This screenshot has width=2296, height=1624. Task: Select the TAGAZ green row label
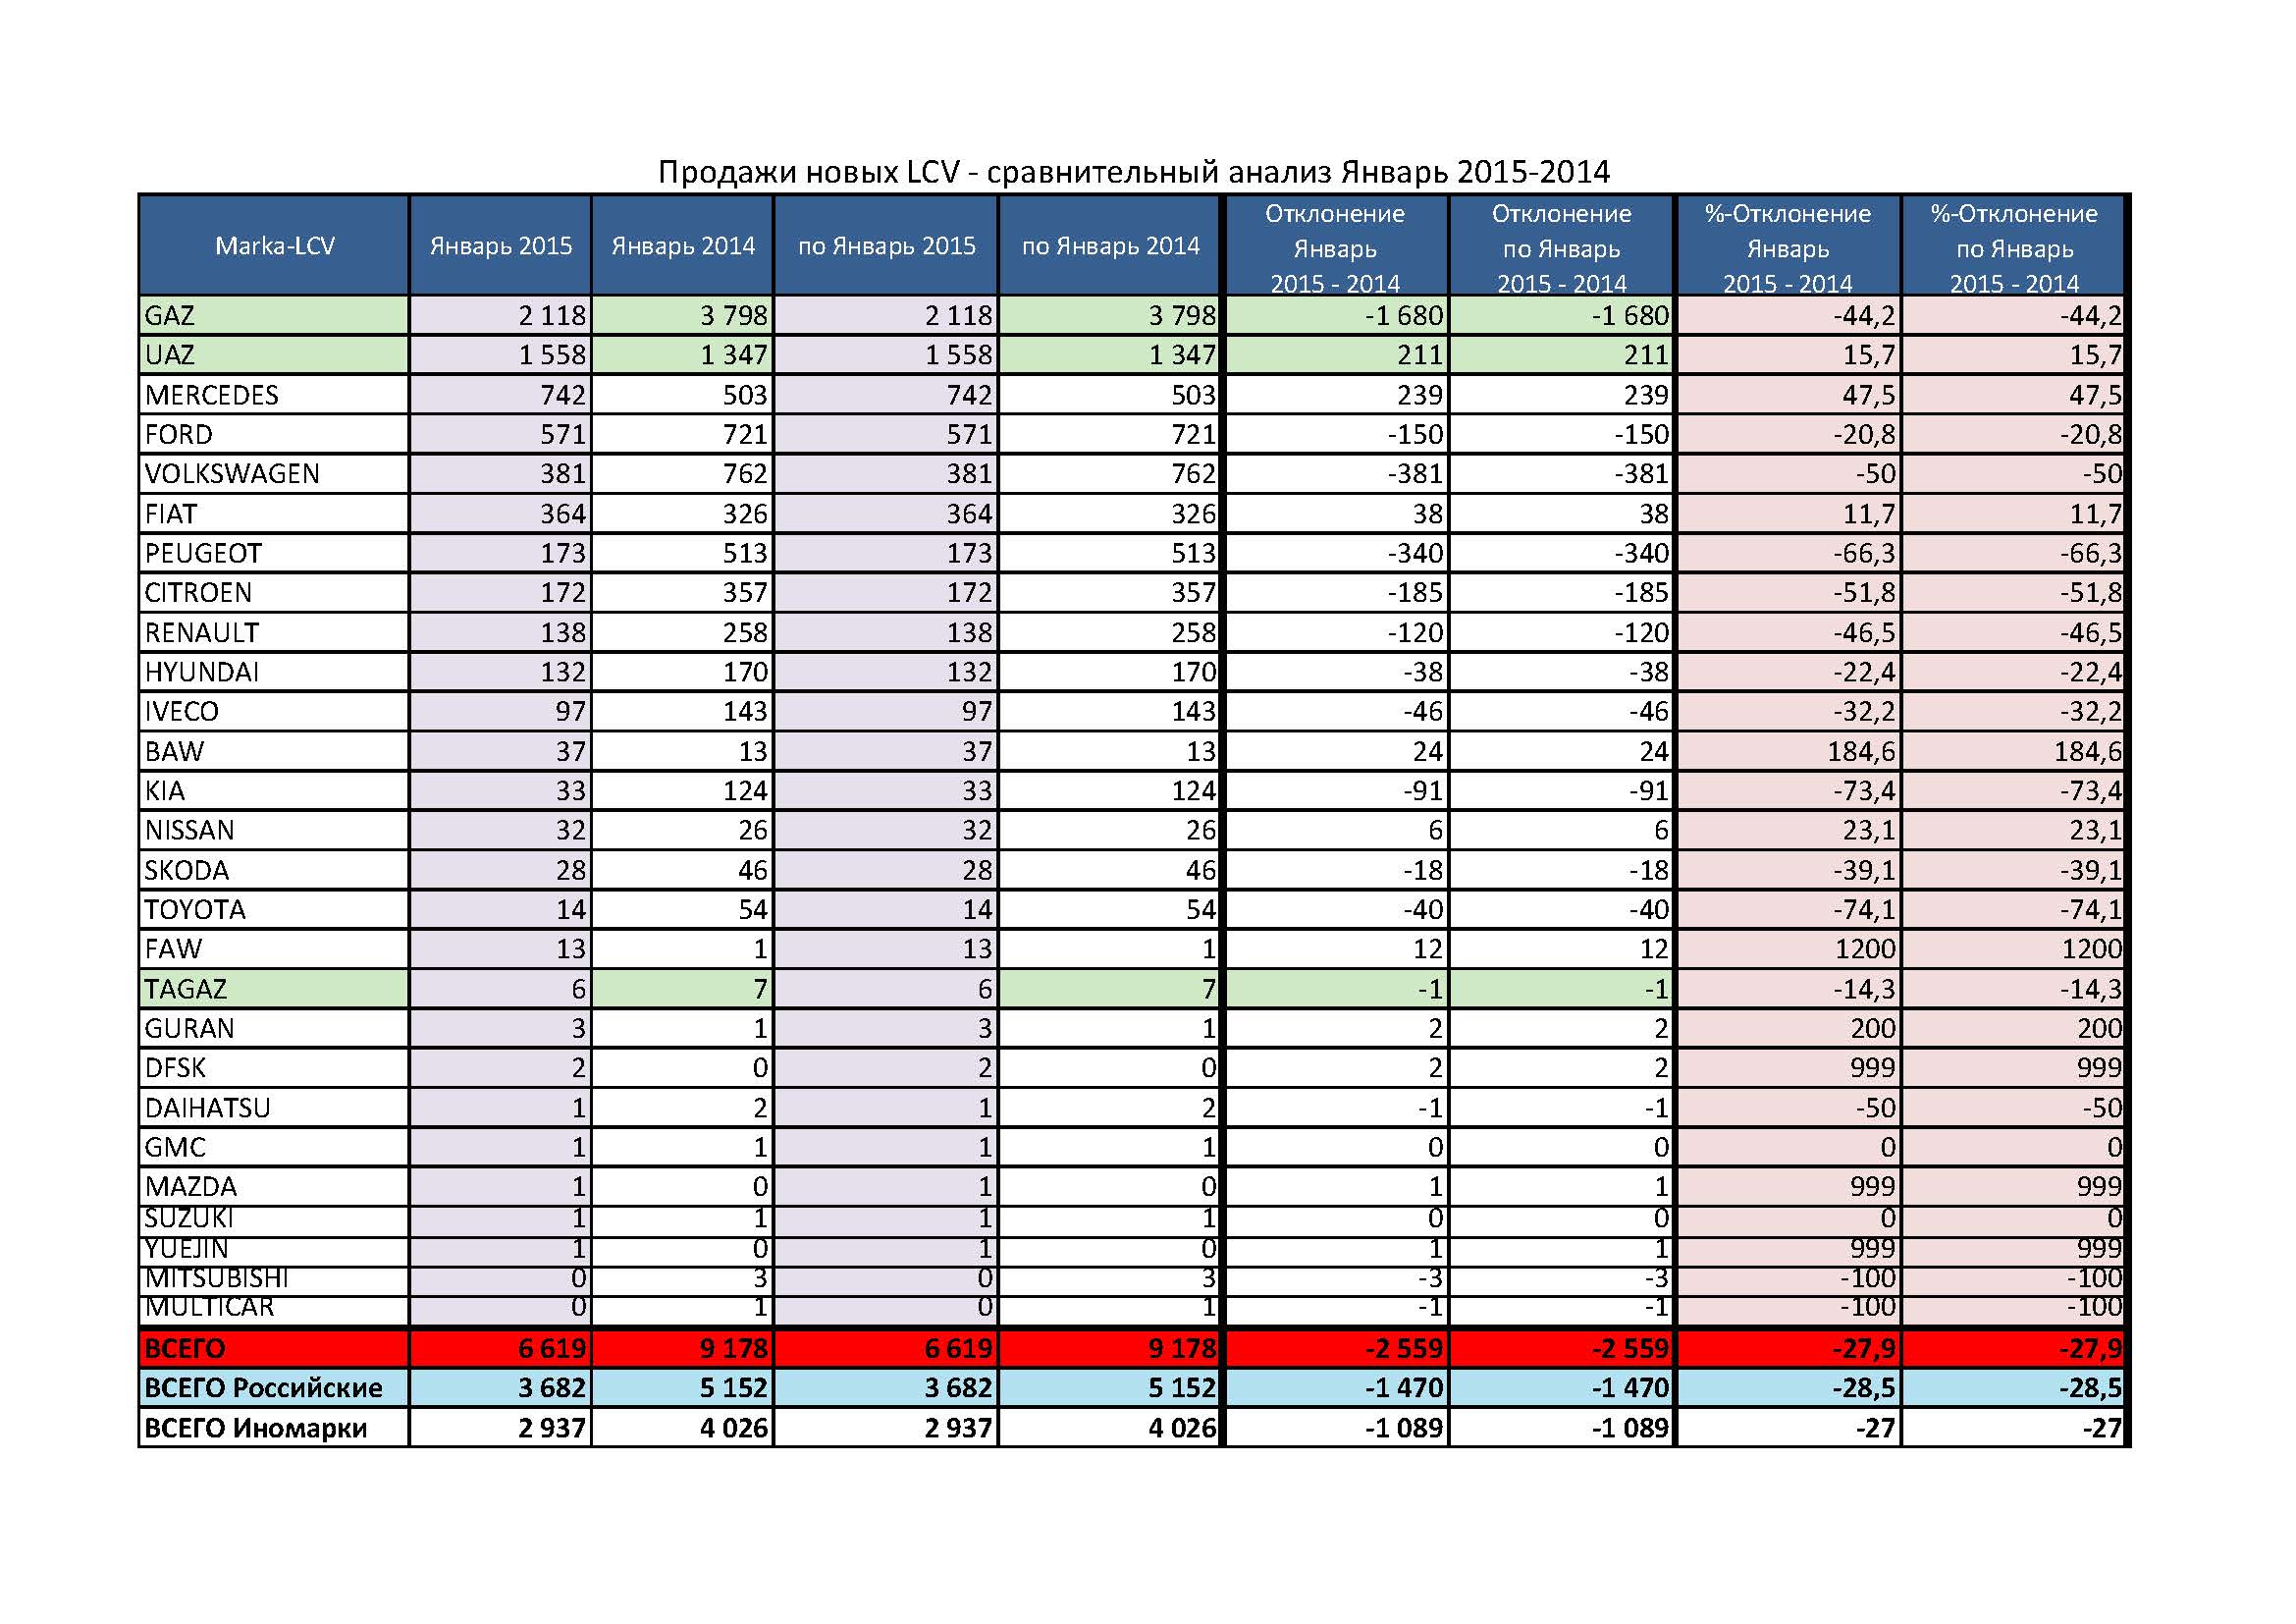coord(186,989)
